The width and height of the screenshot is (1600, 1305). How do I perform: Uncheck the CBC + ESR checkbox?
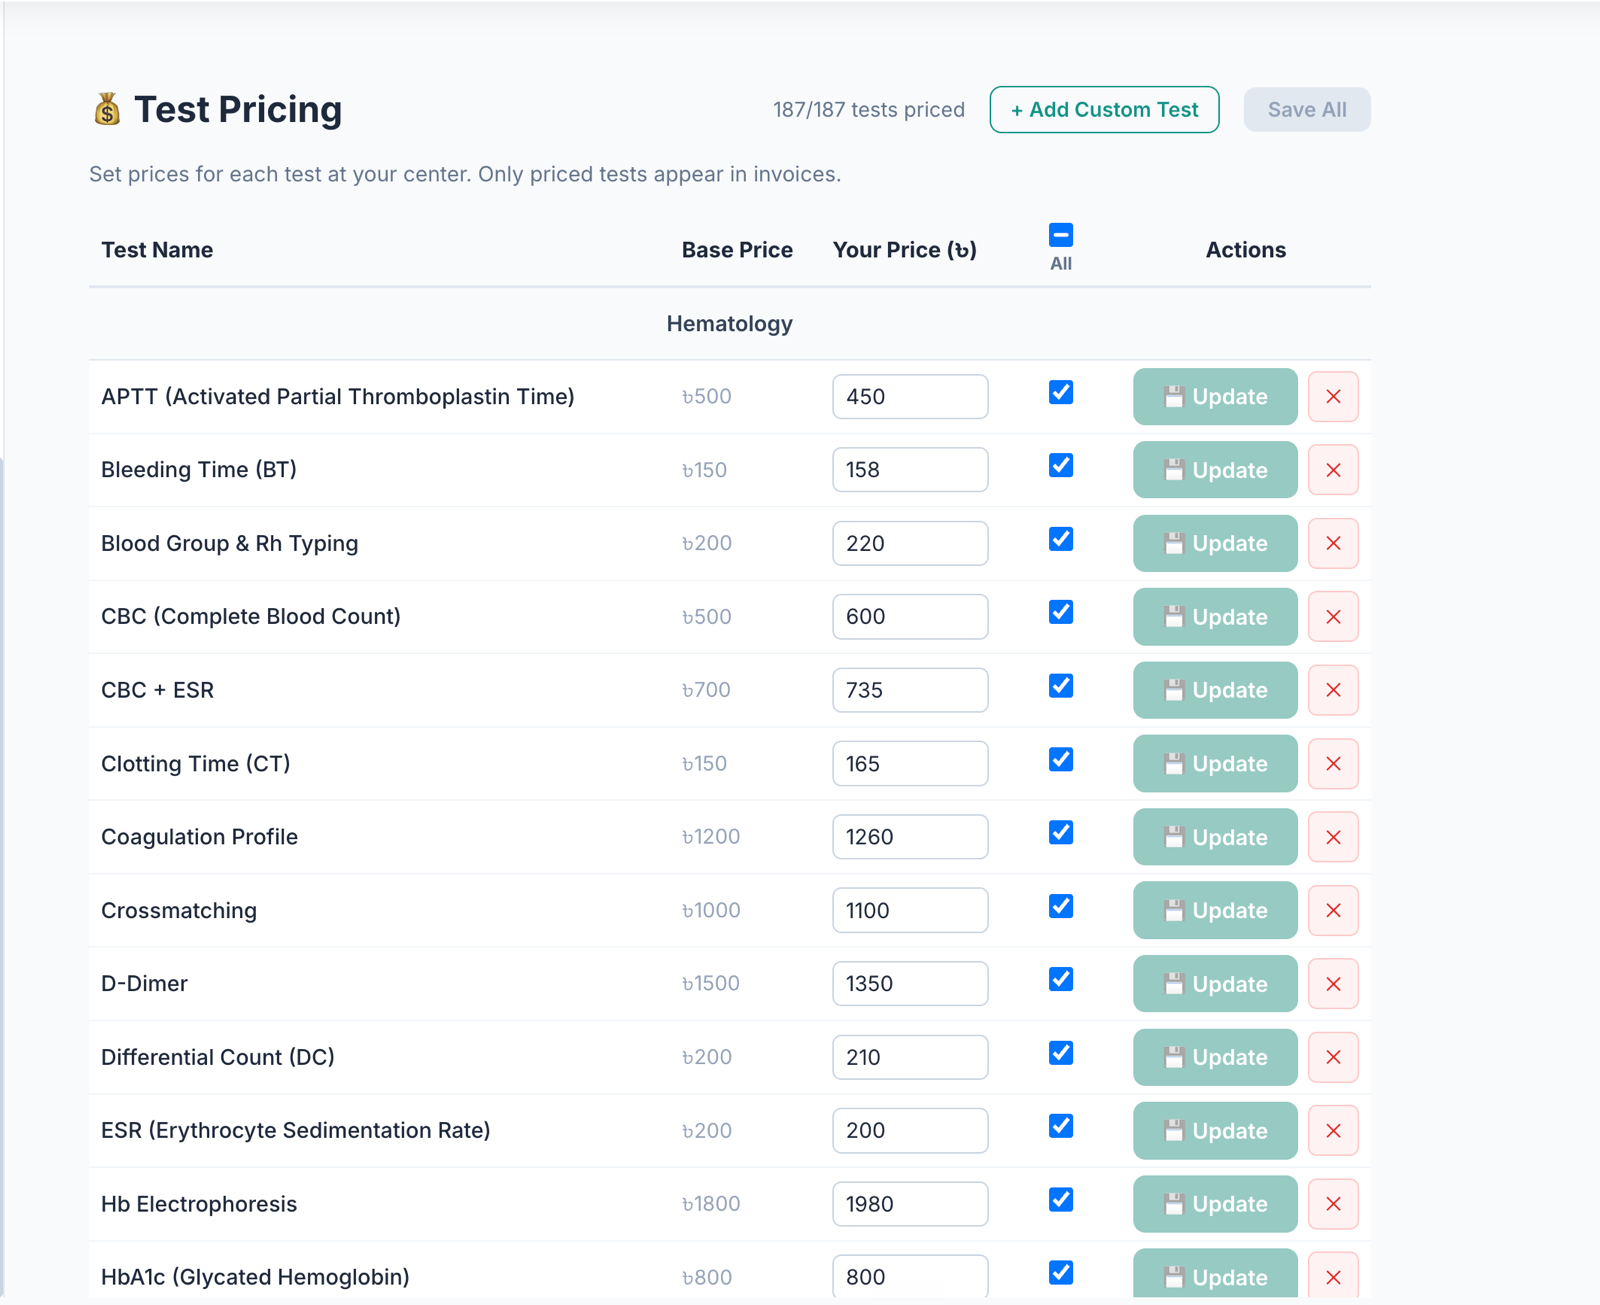[x=1061, y=686]
